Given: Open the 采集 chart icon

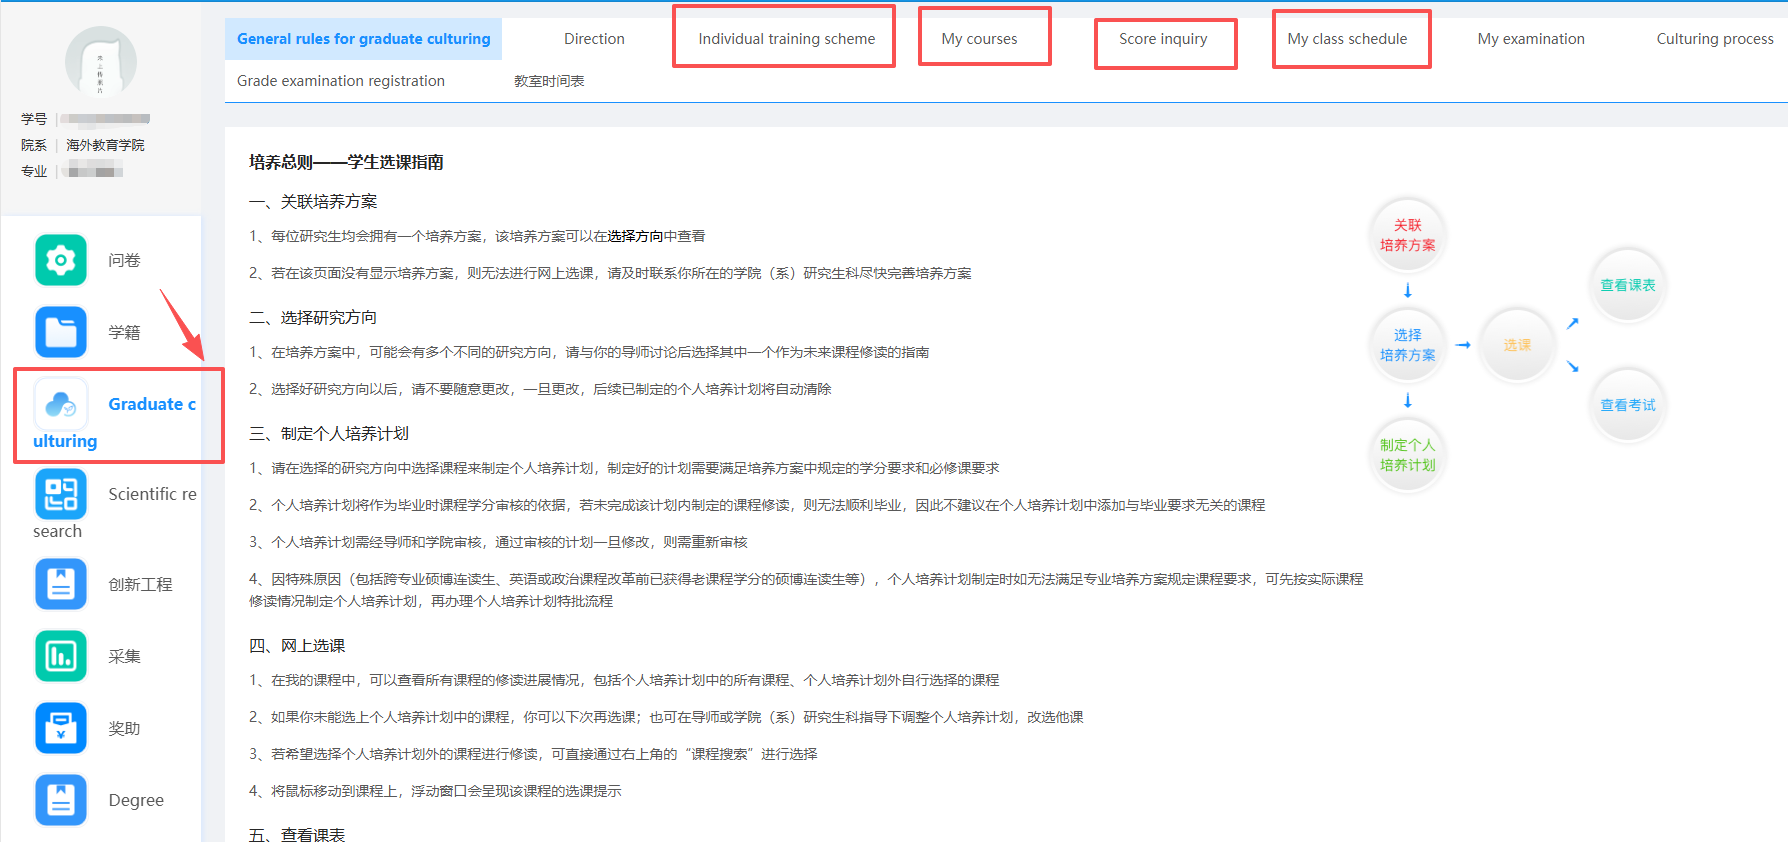Looking at the screenshot, I should (x=61, y=656).
